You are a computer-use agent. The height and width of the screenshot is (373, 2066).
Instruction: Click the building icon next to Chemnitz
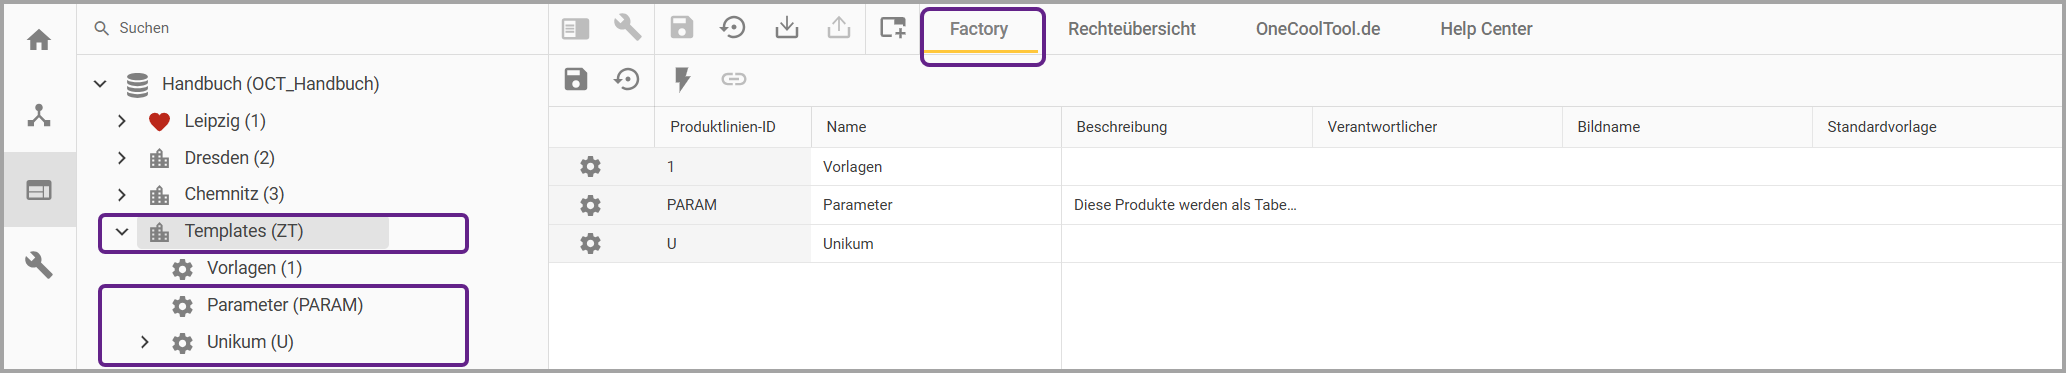point(159,194)
